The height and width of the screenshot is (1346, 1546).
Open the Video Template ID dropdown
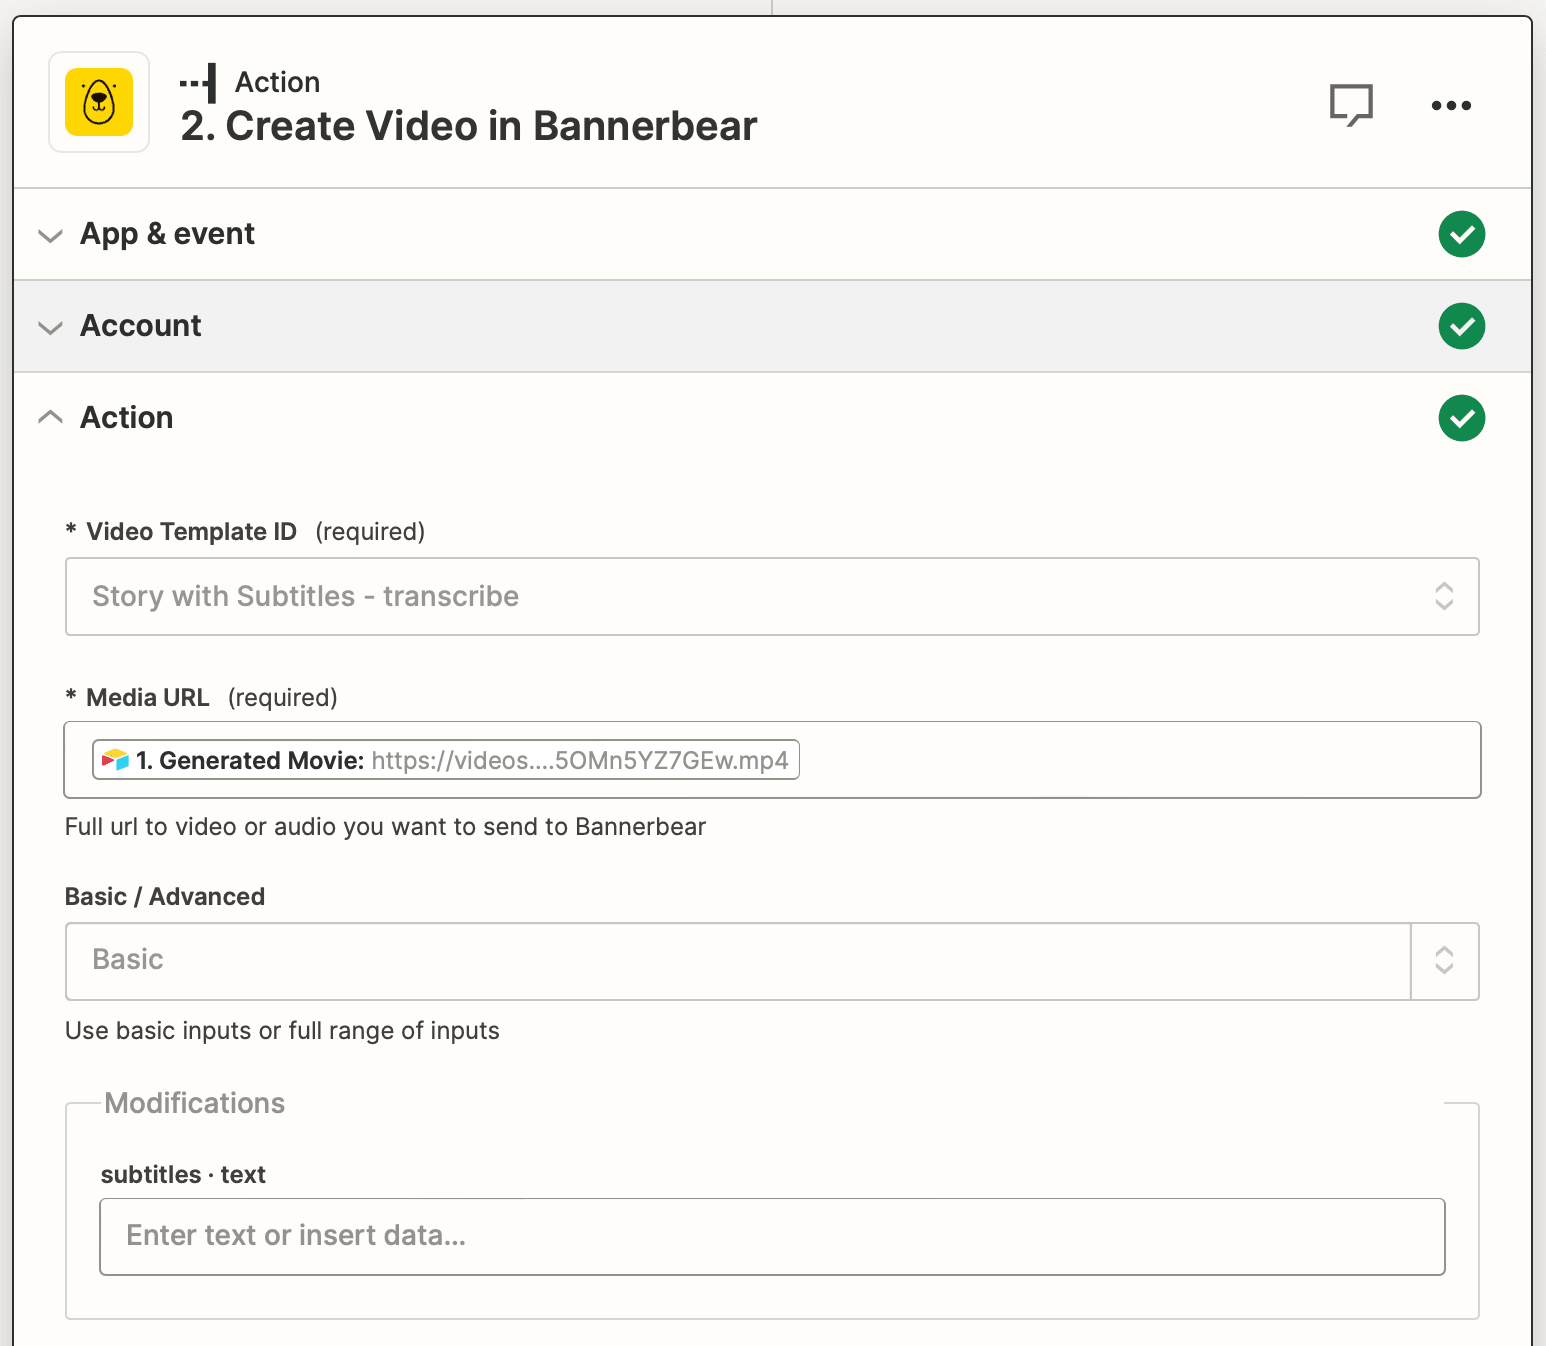point(771,596)
